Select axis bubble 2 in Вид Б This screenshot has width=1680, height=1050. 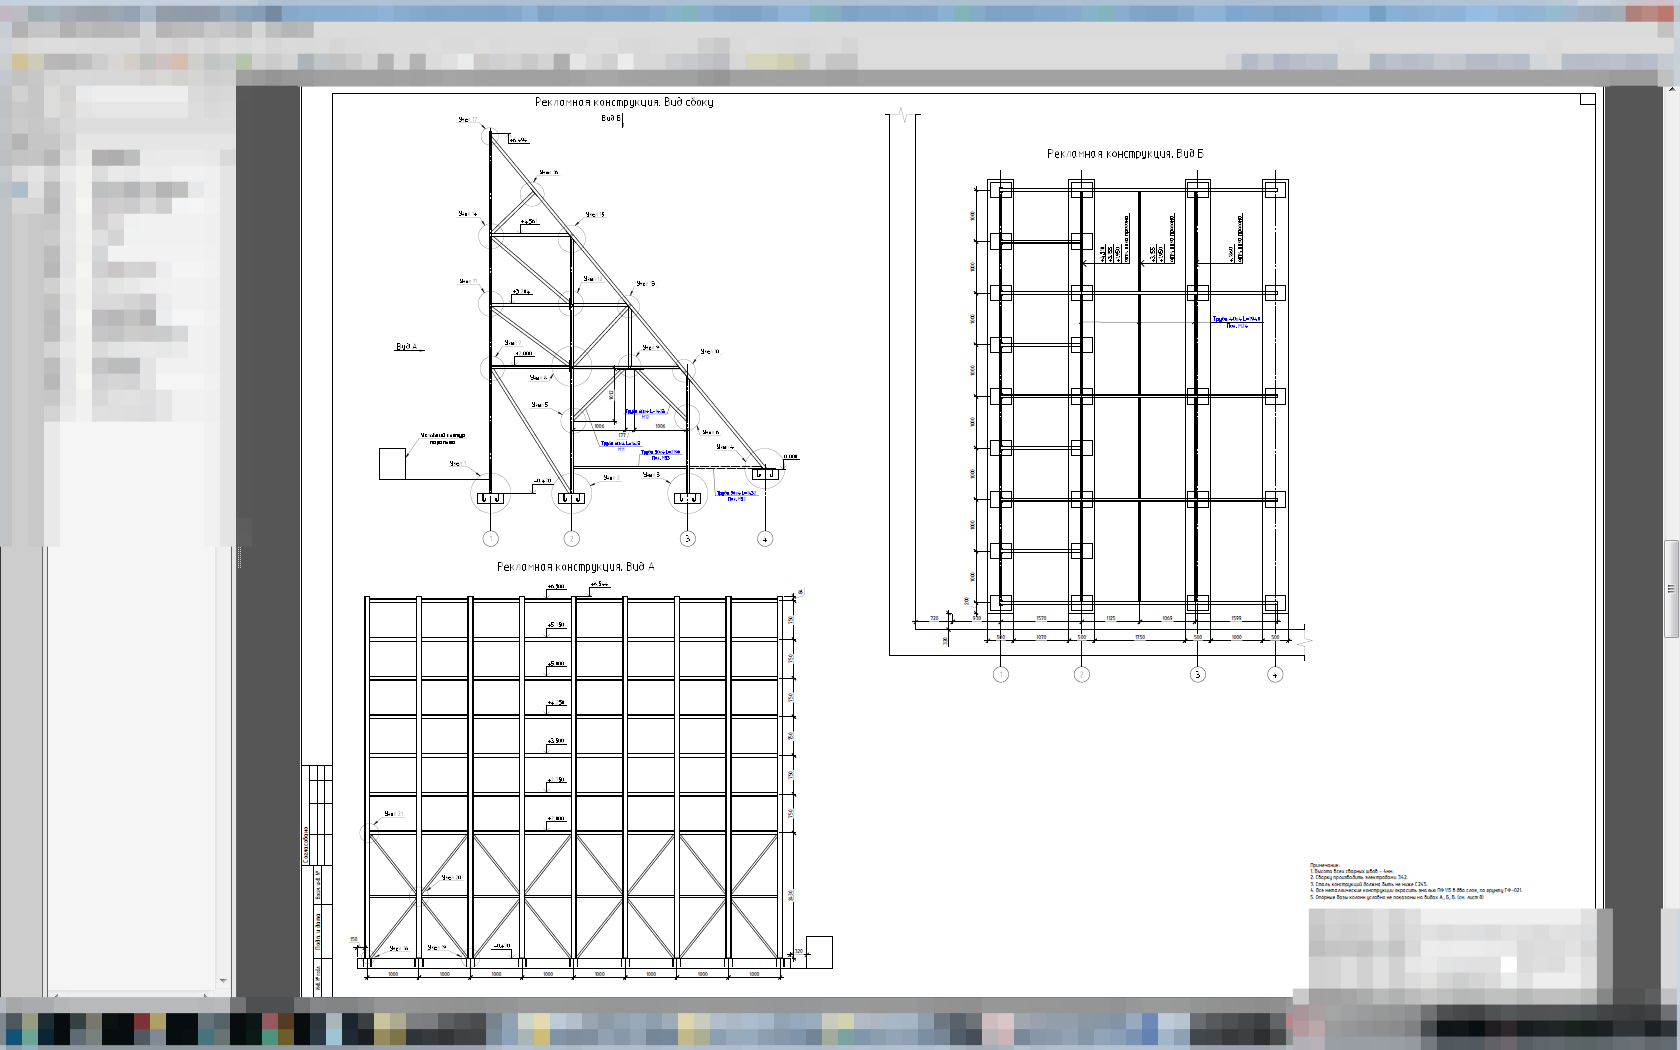point(1082,675)
